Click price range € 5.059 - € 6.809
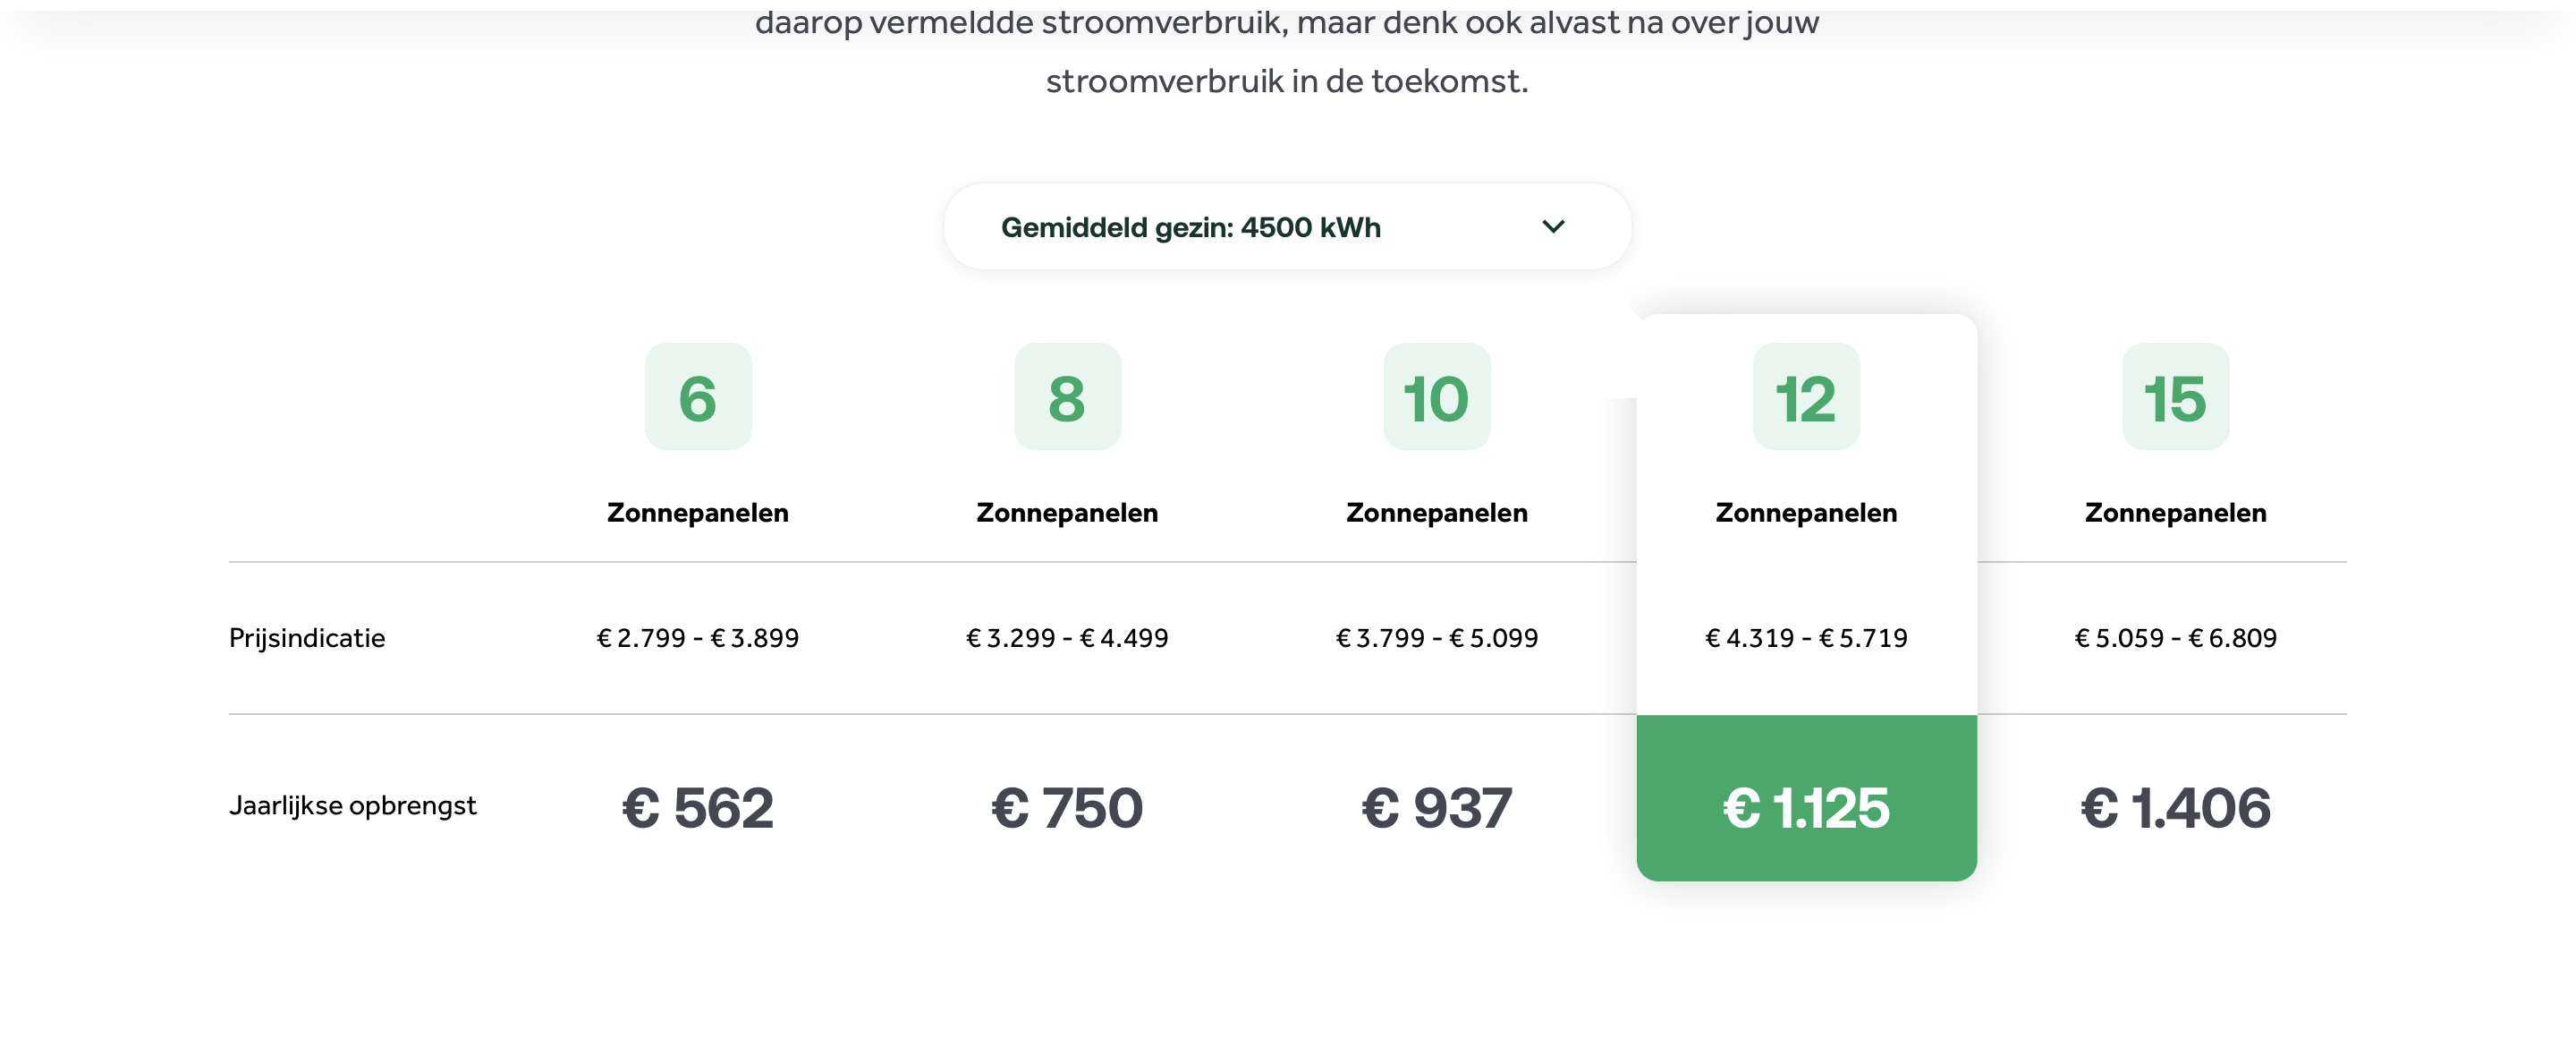The image size is (2576, 1038). 2176,638
